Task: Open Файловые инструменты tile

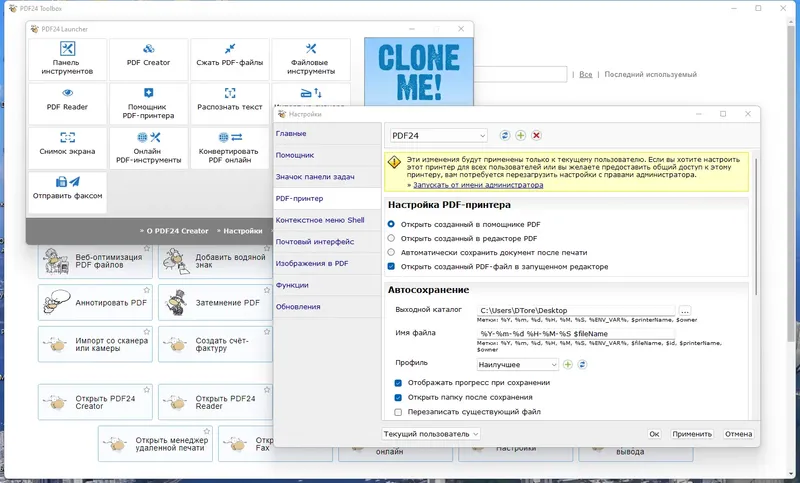Action: point(311,59)
